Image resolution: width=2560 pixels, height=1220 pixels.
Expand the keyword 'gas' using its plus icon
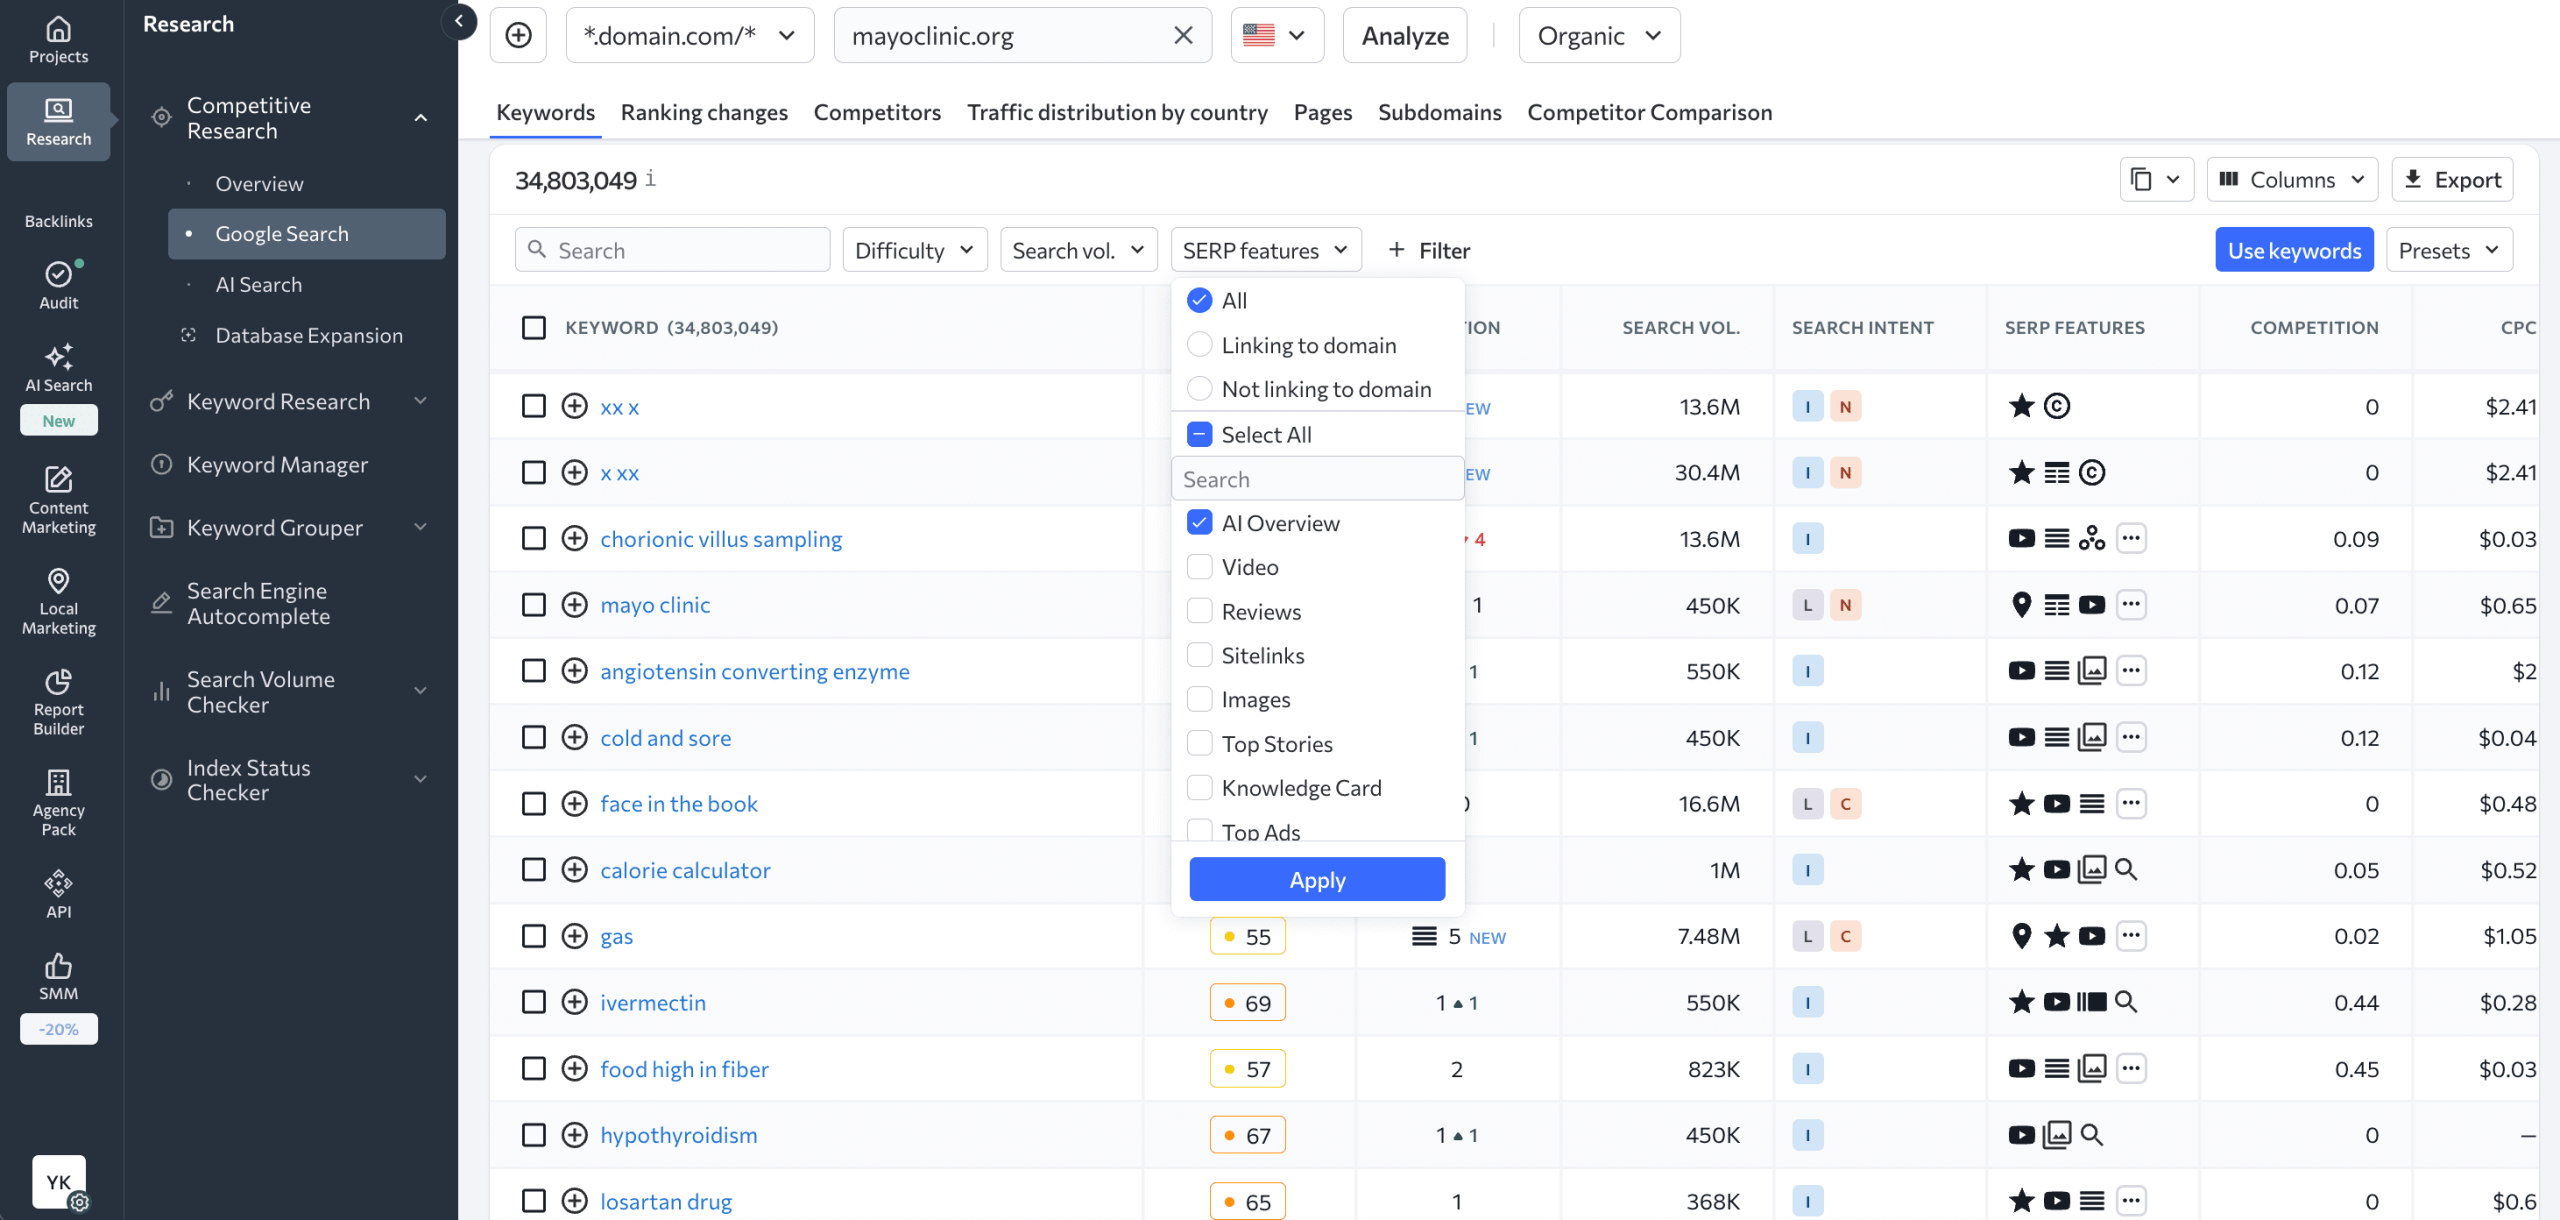tap(574, 936)
